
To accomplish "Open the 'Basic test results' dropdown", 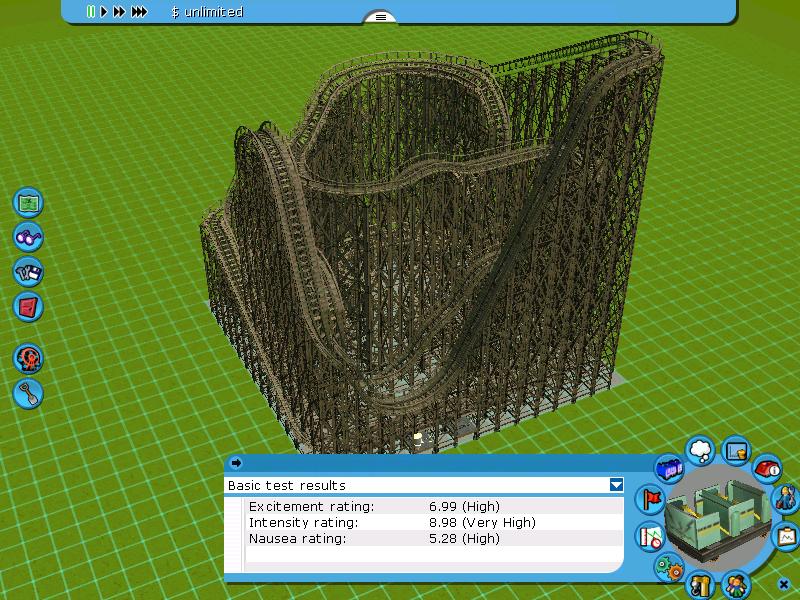I will [616, 485].
